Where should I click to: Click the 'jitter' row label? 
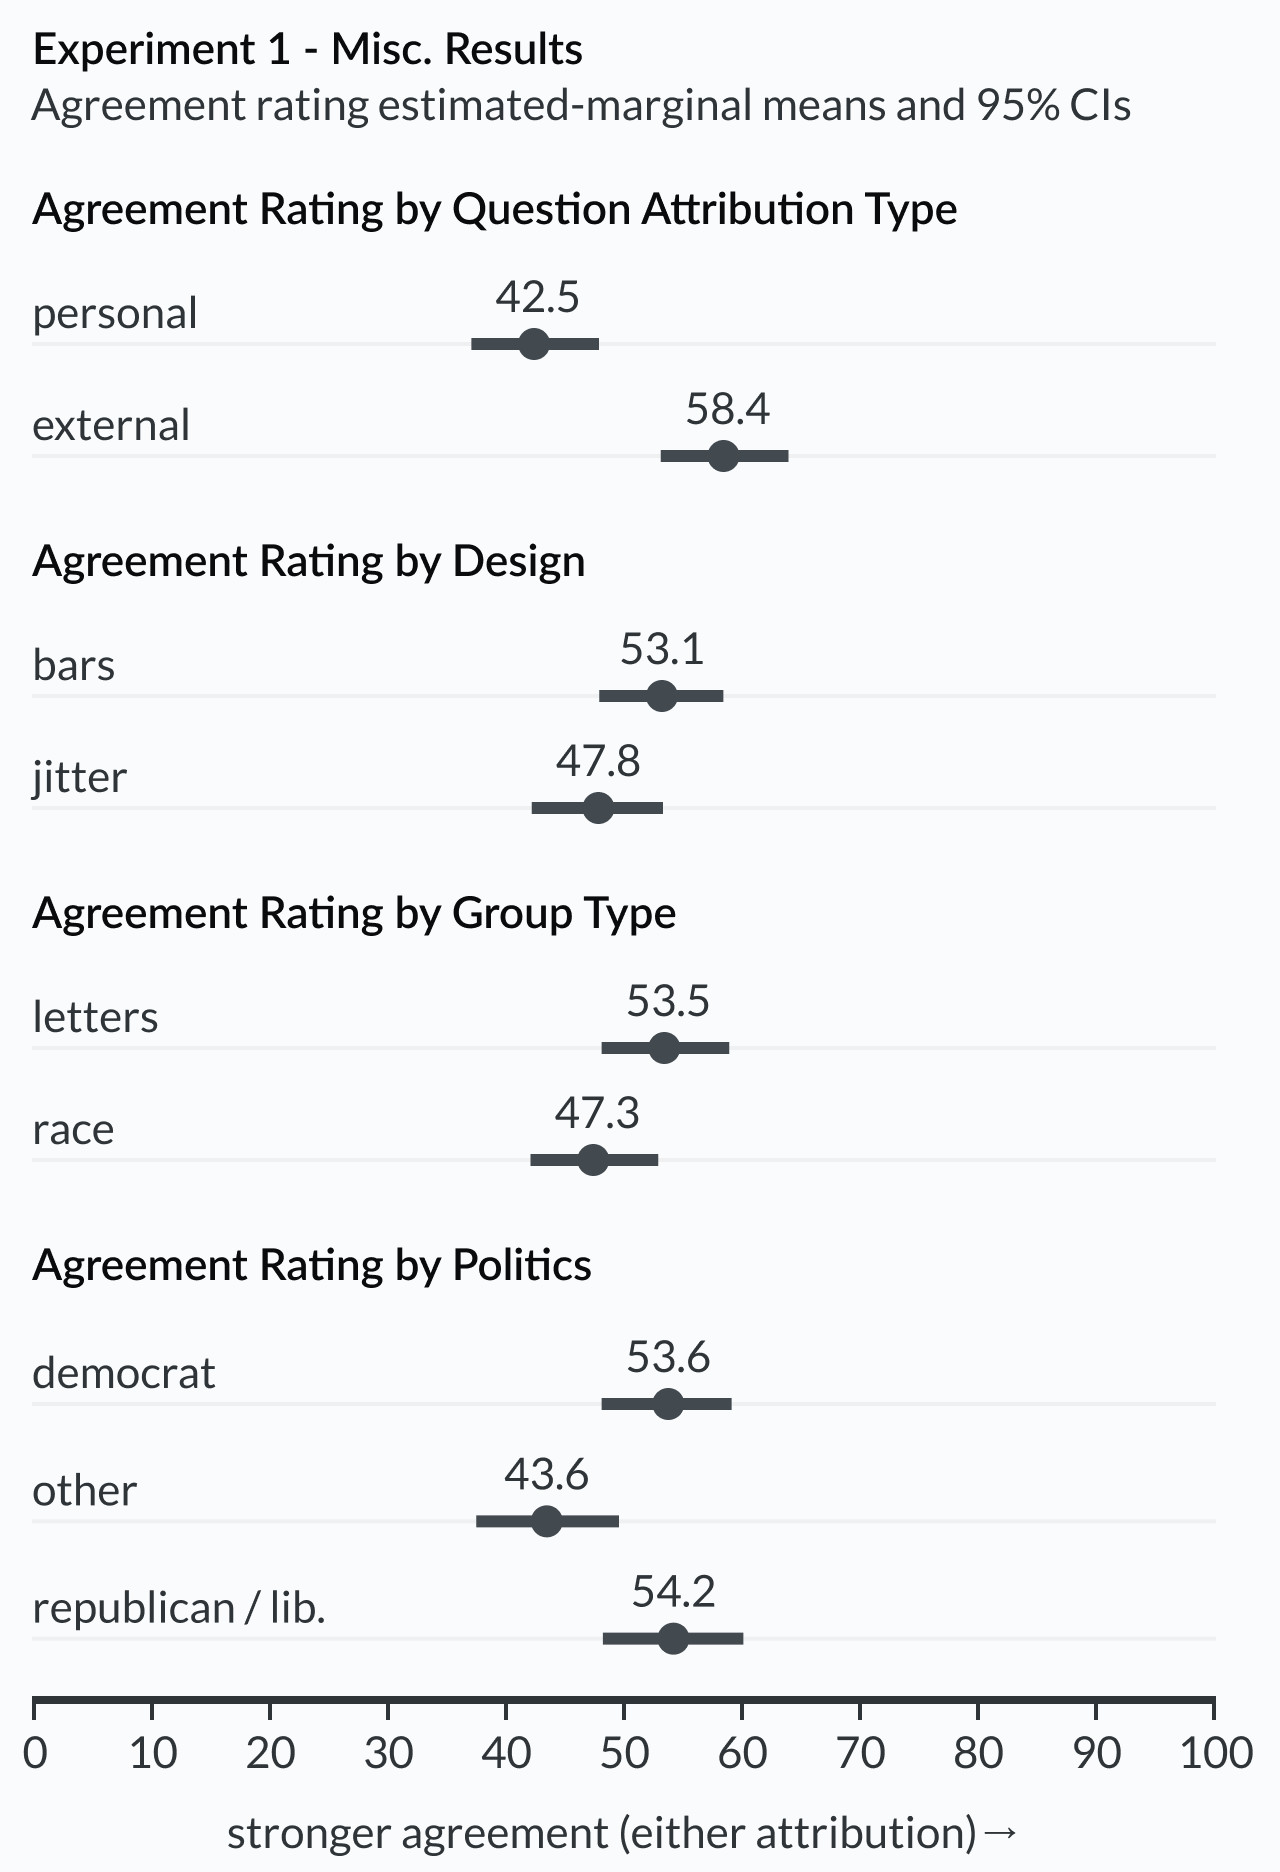tap(79, 778)
